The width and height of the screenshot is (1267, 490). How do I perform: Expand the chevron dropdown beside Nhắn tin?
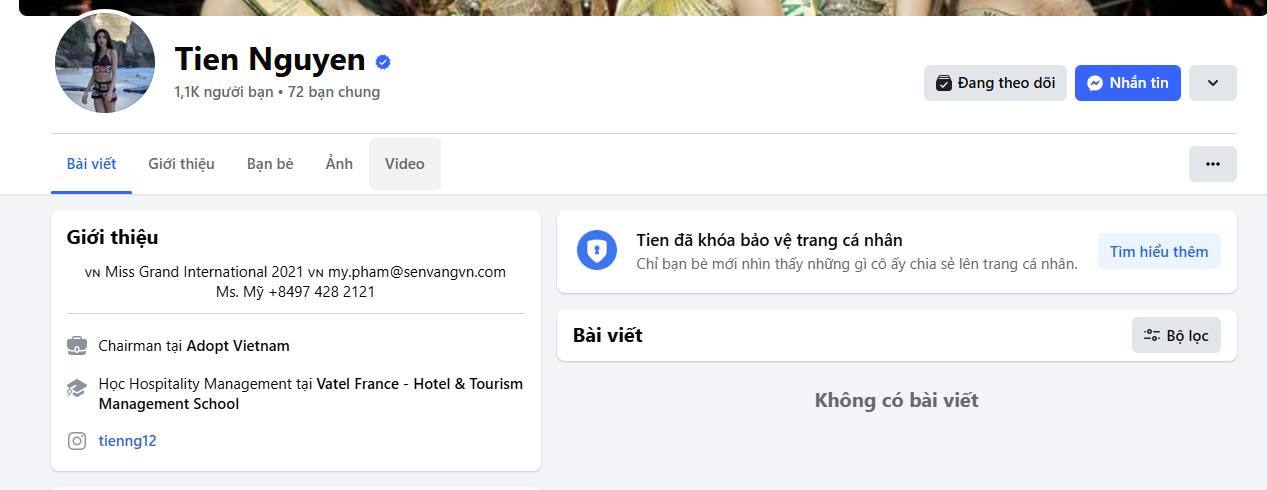1212,83
